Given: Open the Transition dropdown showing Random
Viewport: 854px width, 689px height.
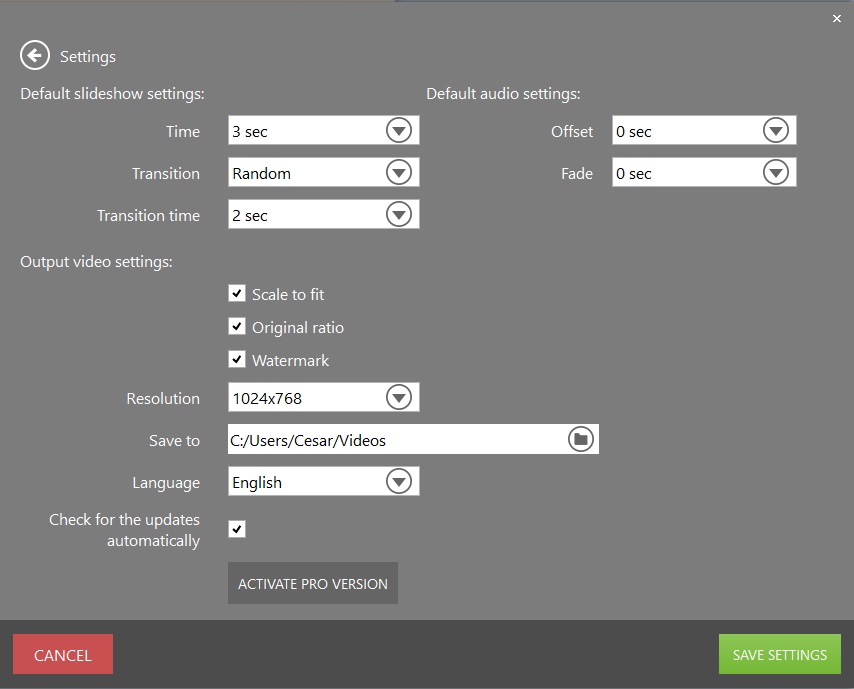Looking at the screenshot, I should tap(398, 171).
